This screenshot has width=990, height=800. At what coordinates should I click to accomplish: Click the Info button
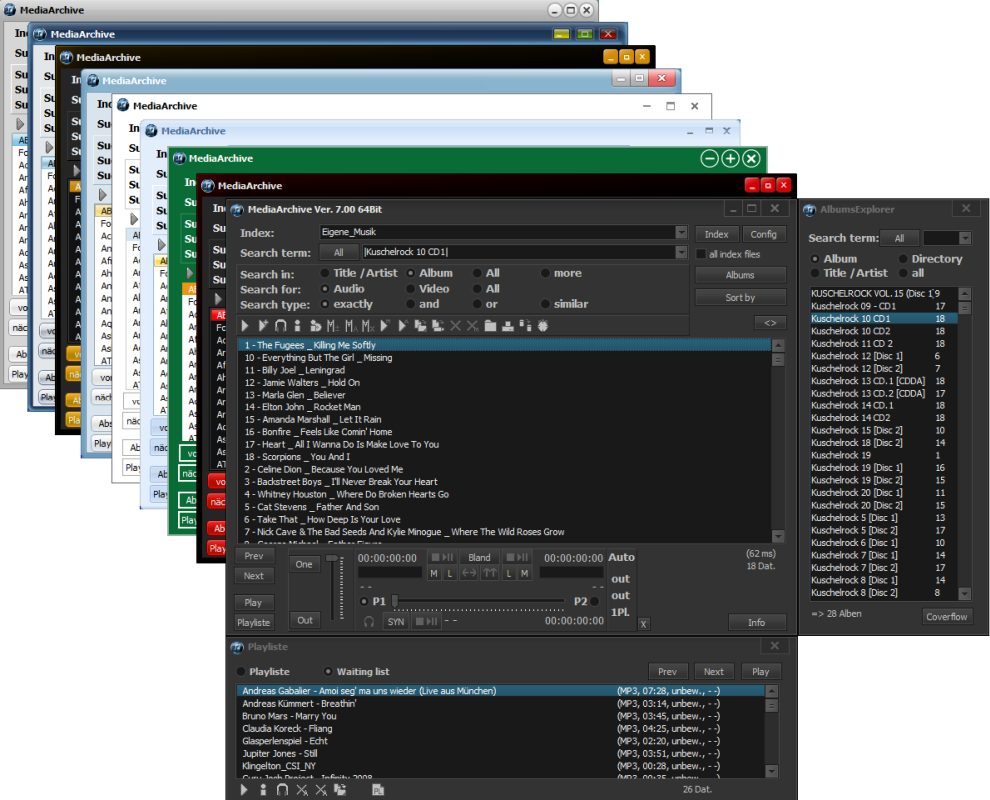coord(757,623)
